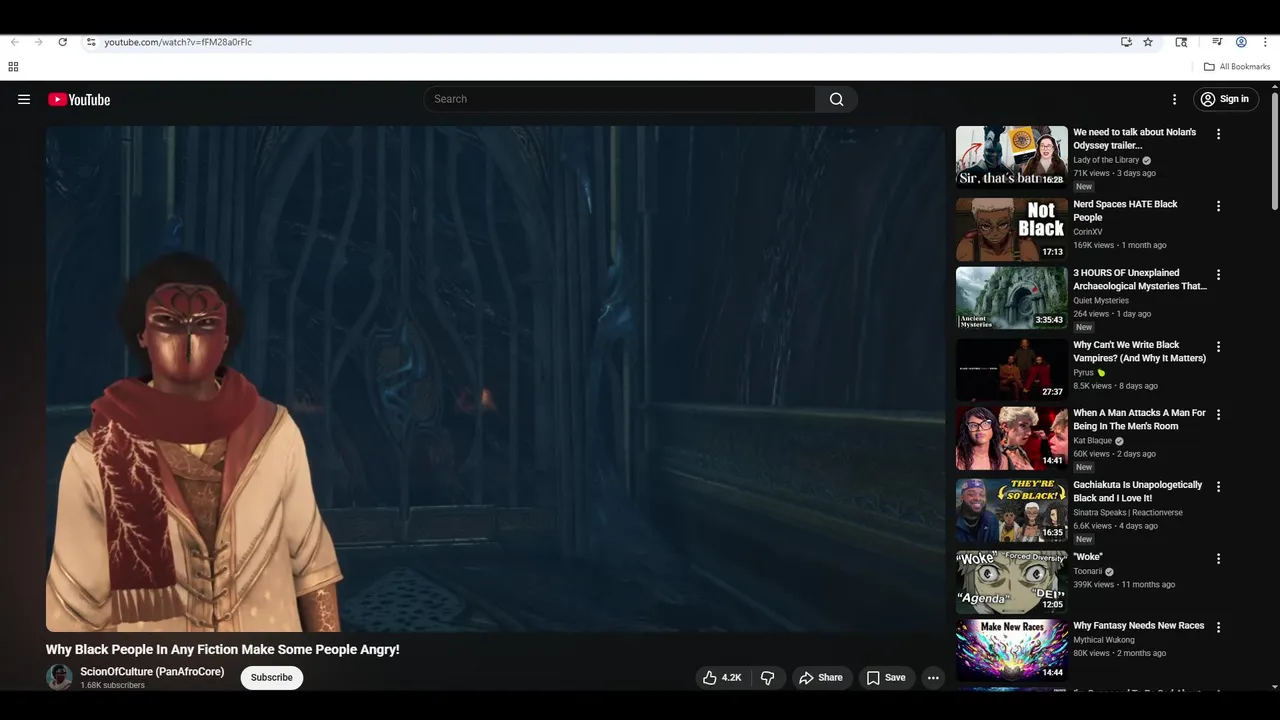Open options for Nerd Spaces HATE Black People
This screenshot has width=1280, height=720.
[1218, 206]
